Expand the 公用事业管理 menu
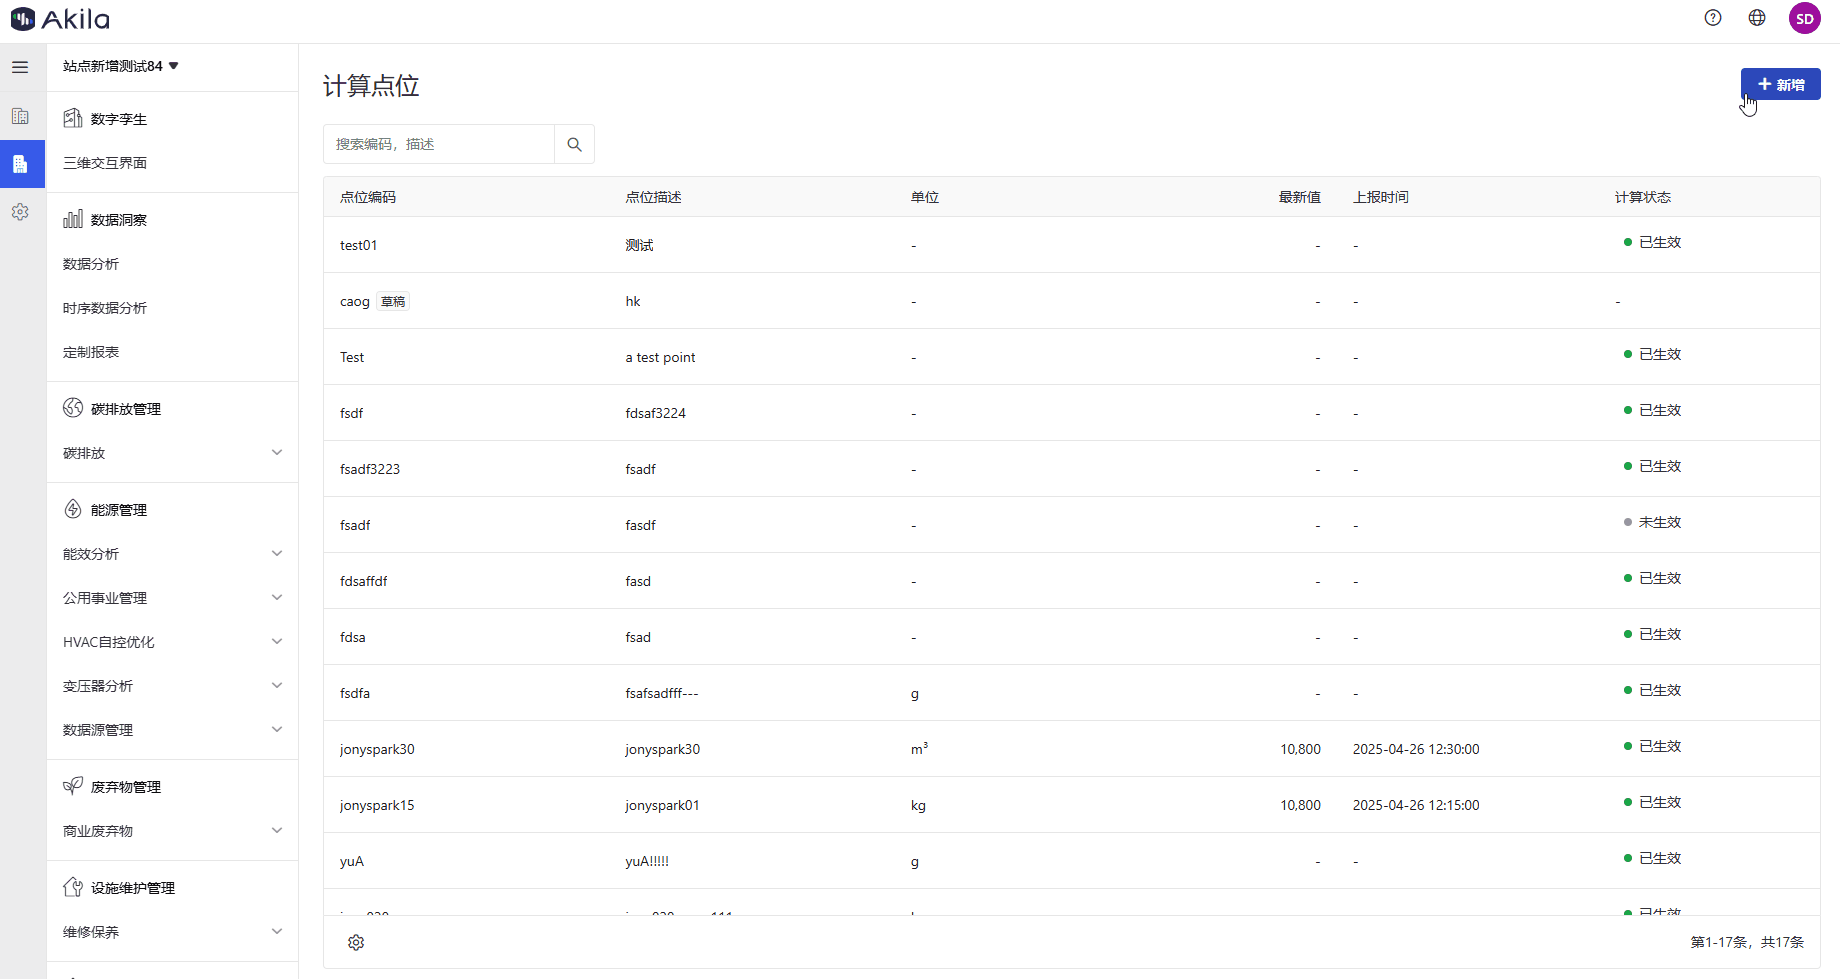1840x979 pixels. coord(172,598)
